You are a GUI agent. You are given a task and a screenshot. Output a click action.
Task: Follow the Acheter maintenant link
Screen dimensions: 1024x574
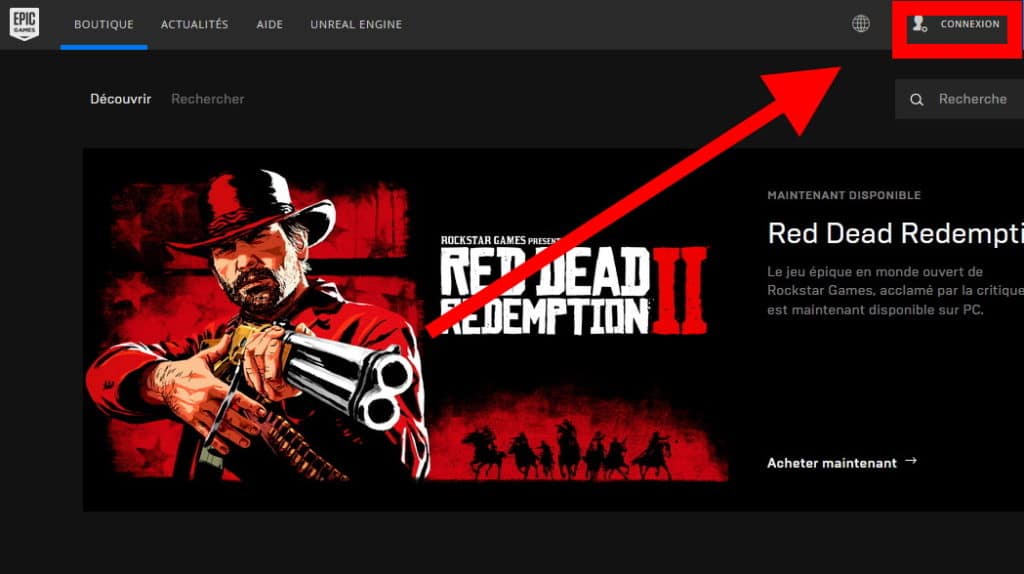click(x=831, y=463)
